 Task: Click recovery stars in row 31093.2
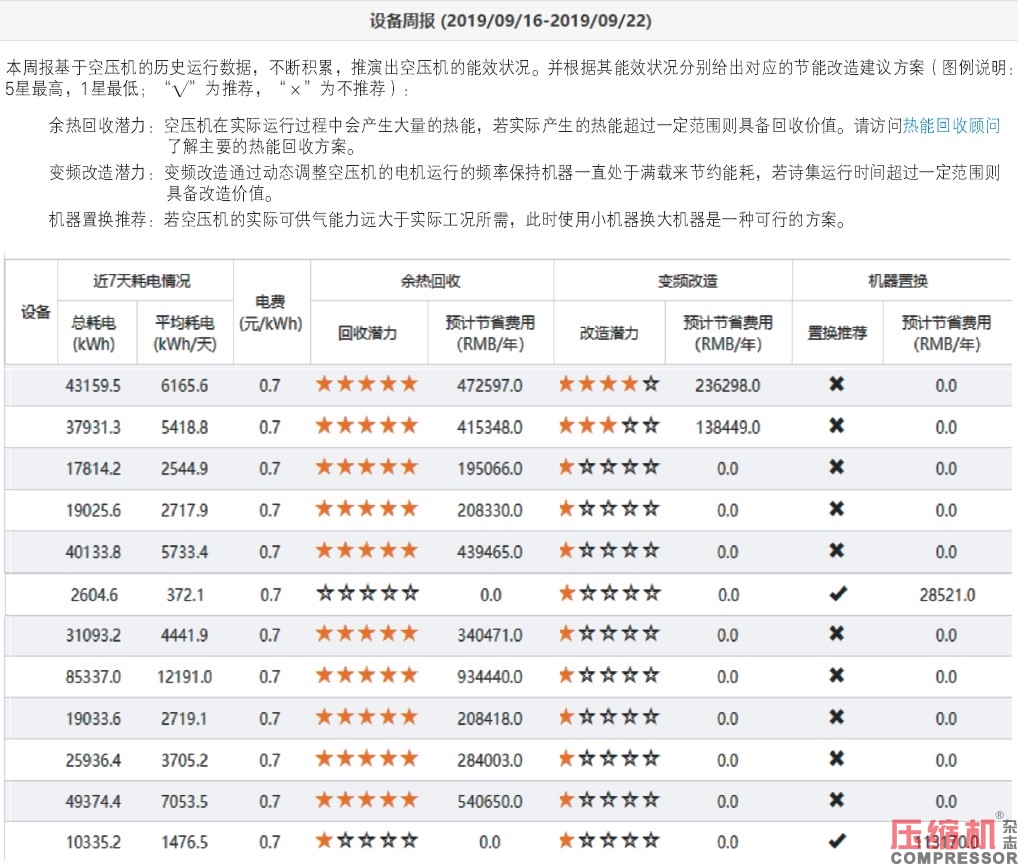click(367, 634)
